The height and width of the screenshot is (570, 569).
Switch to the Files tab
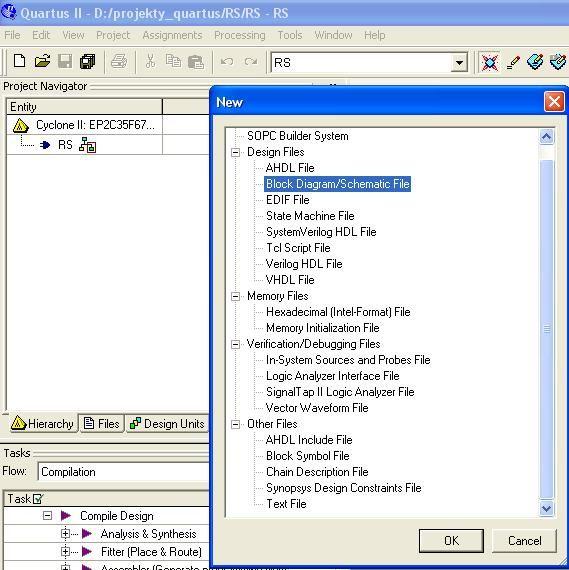coord(102,424)
